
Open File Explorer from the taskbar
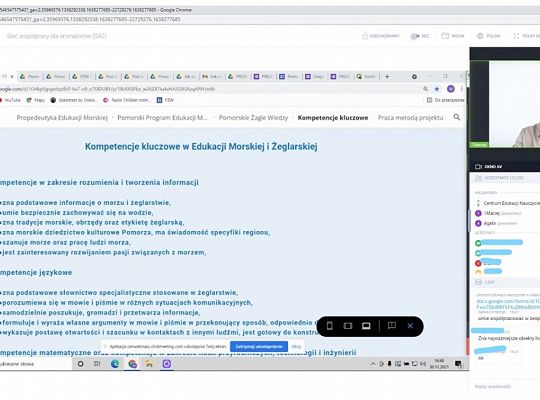[x=149, y=364]
